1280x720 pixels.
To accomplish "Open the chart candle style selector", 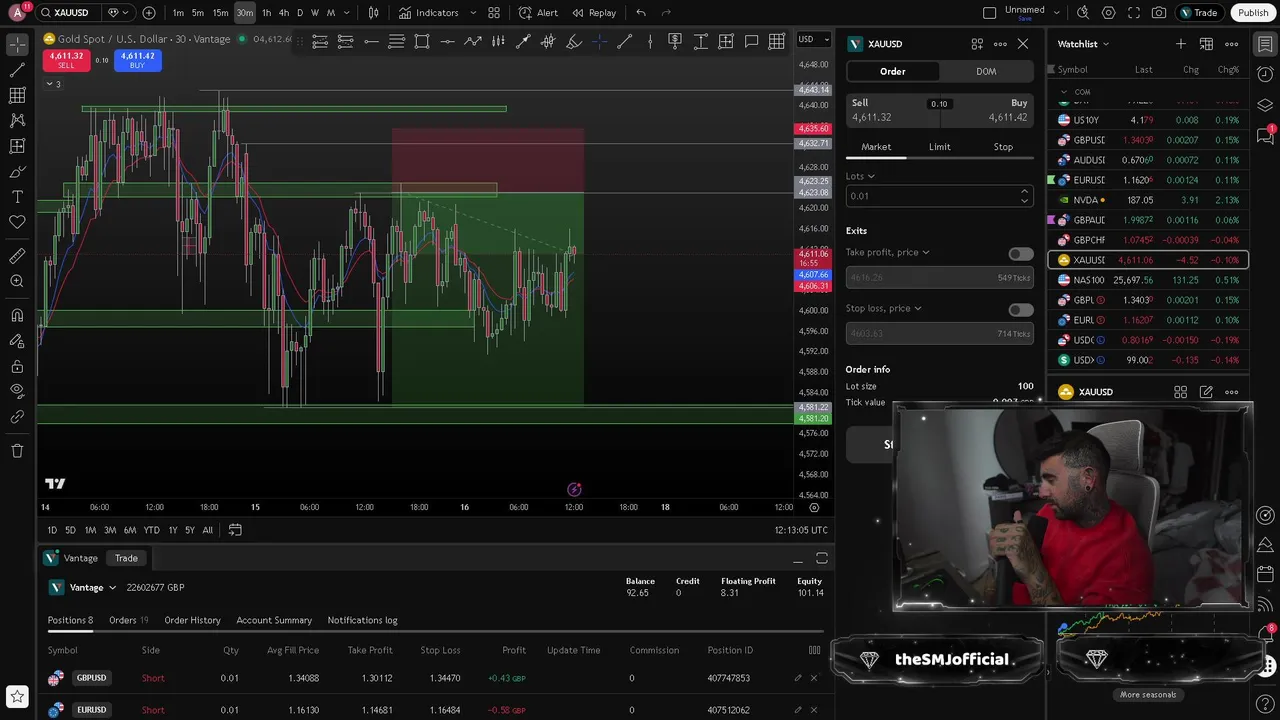I will [x=373, y=13].
